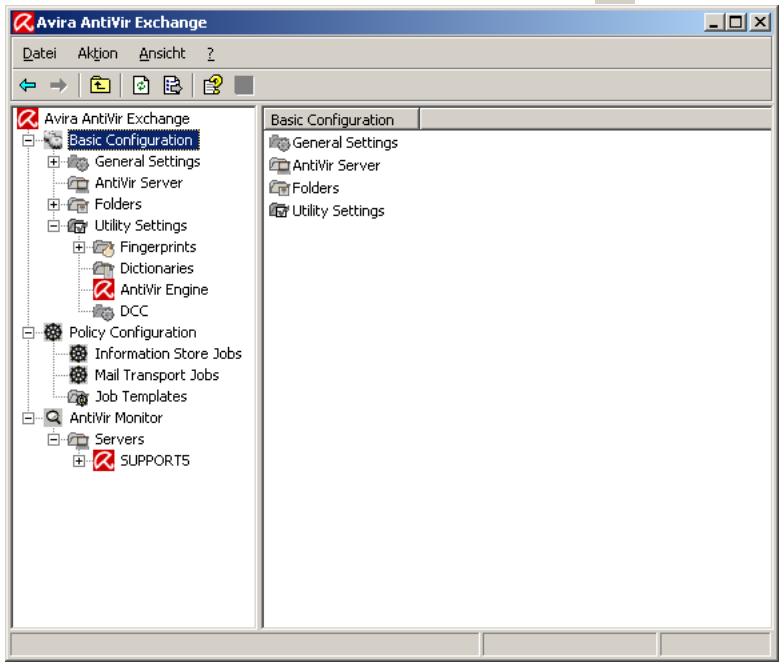This screenshot has height=664, width=784.
Task: Open the Datei menu
Action: 40,53
